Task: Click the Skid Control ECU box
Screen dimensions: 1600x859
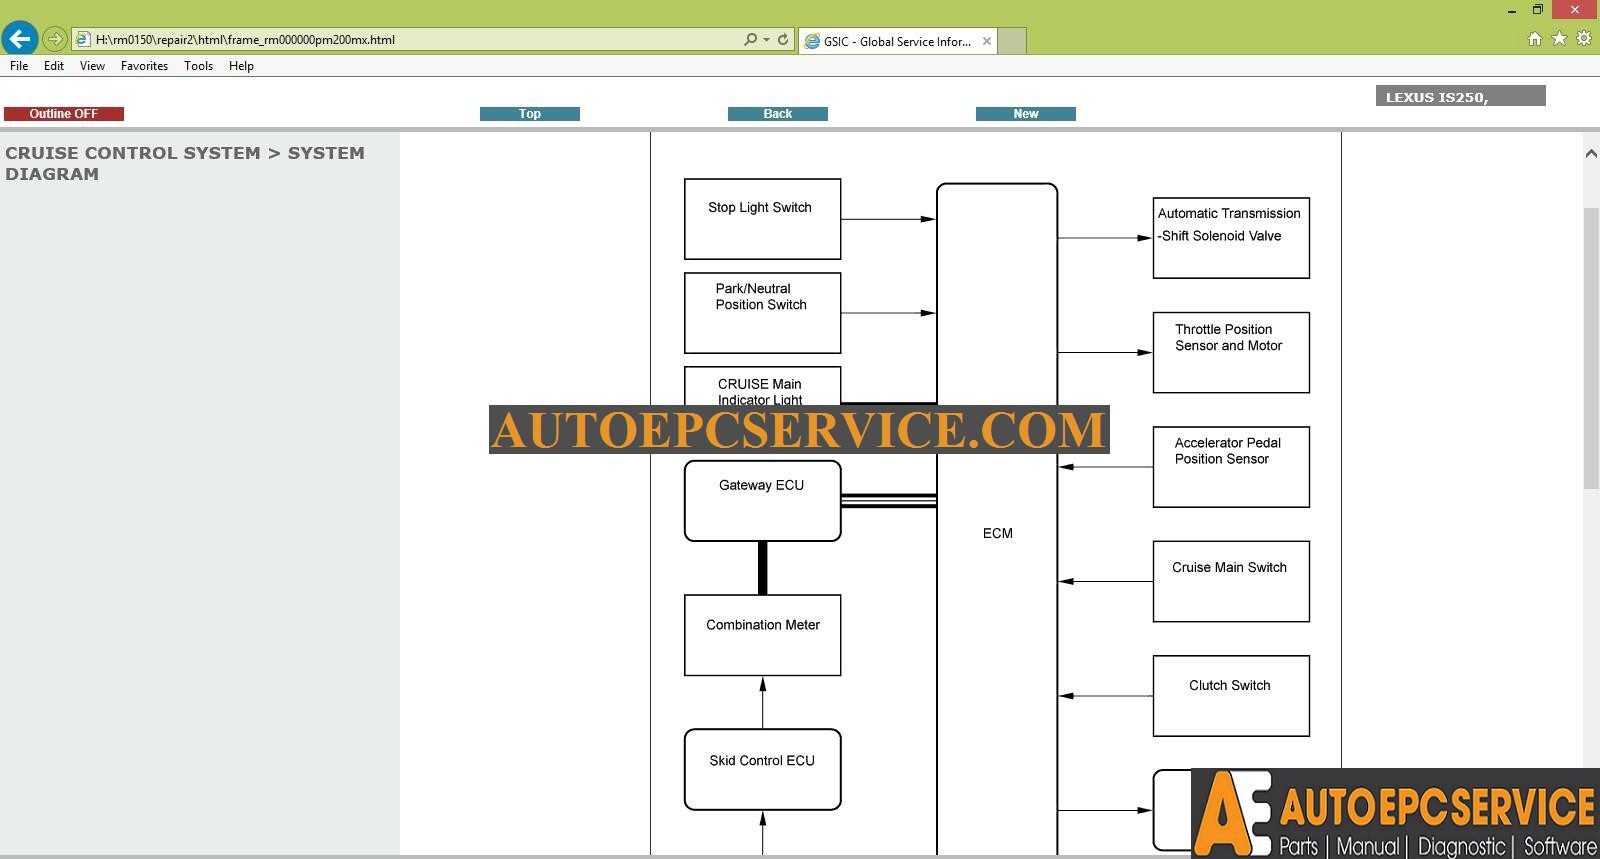Action: [762, 769]
